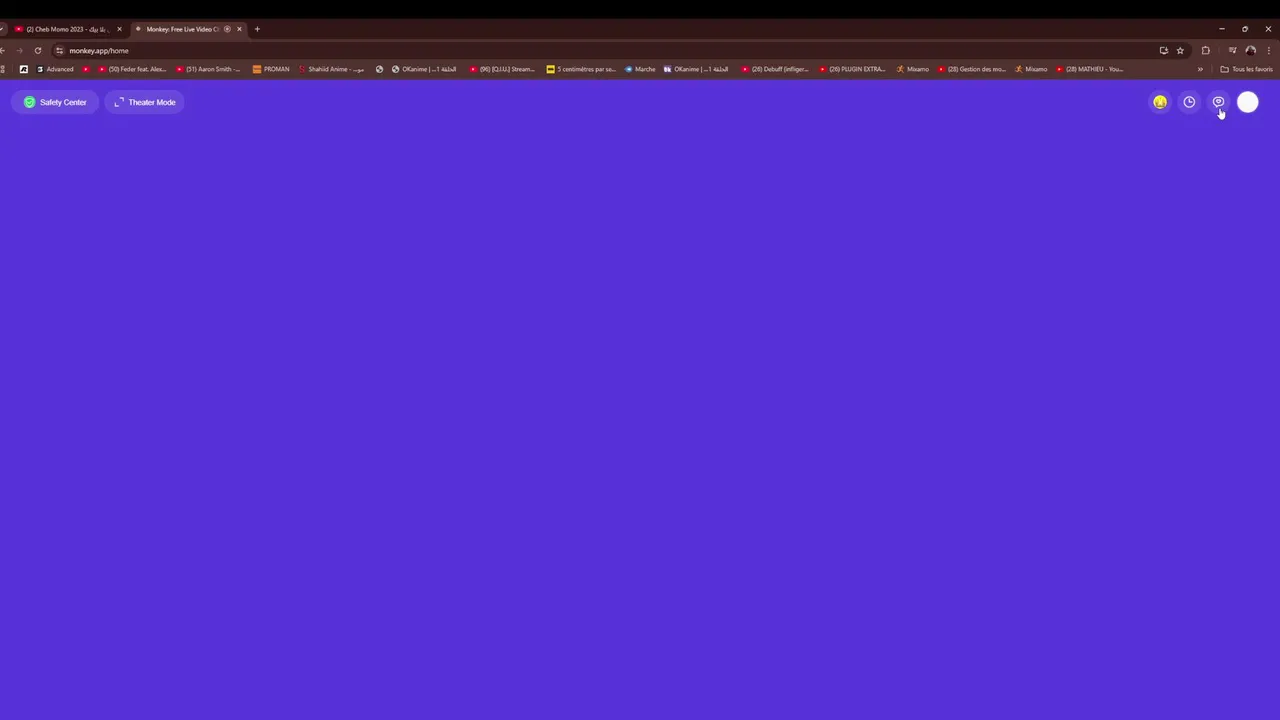The image size is (1280, 720).
Task: Open the Safety Center
Action: pos(55,102)
